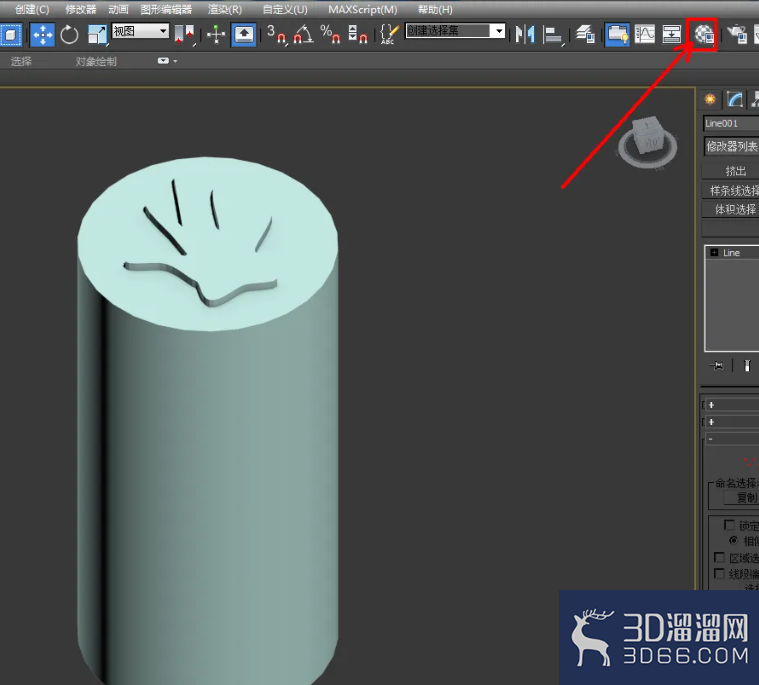Expand the second collapsed rollout plus
This screenshot has height=685, width=759.
(x=711, y=422)
